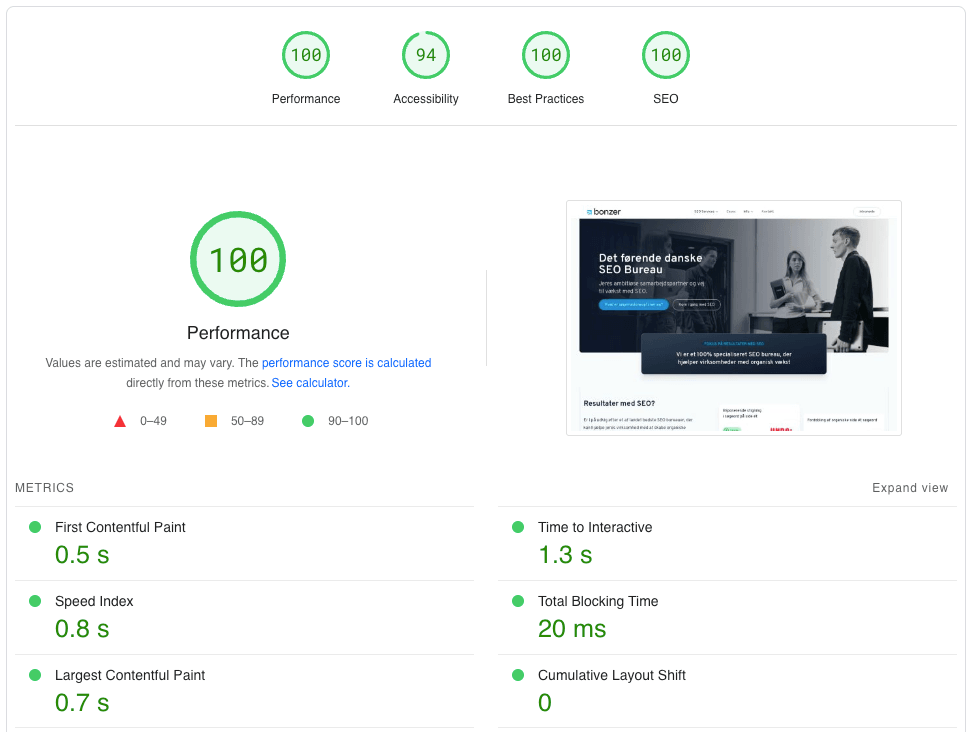The width and height of the screenshot is (972, 732).
Task: Expand the First Contentful Paint metric
Action: [x=120, y=527]
